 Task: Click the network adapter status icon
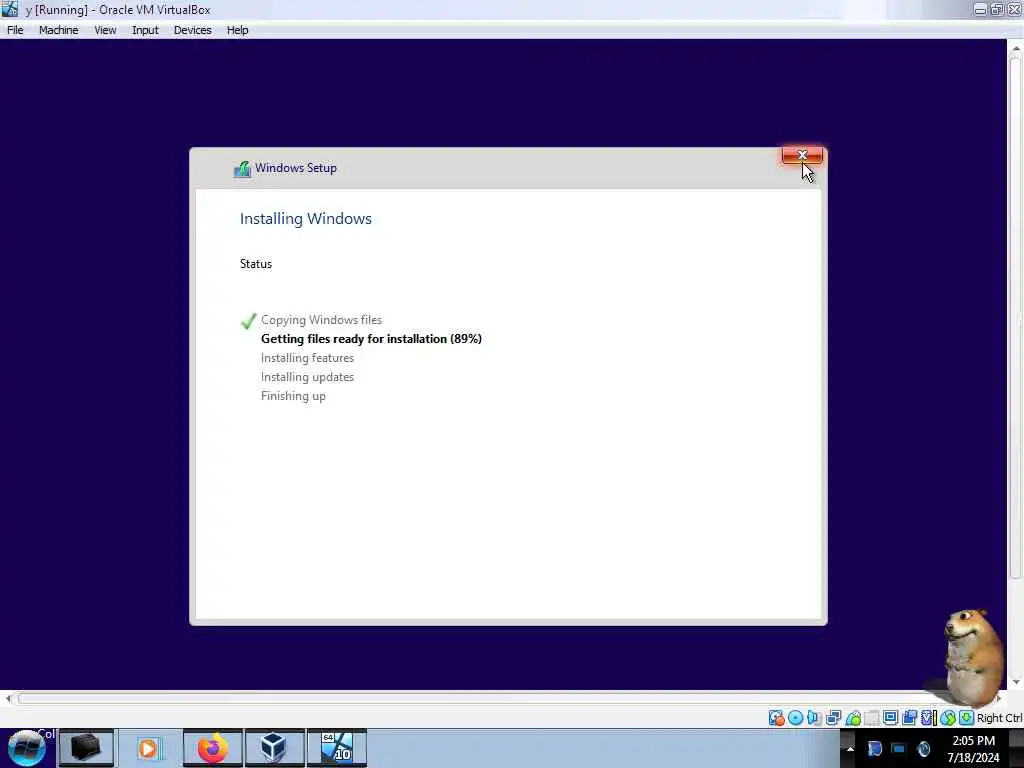[833, 718]
